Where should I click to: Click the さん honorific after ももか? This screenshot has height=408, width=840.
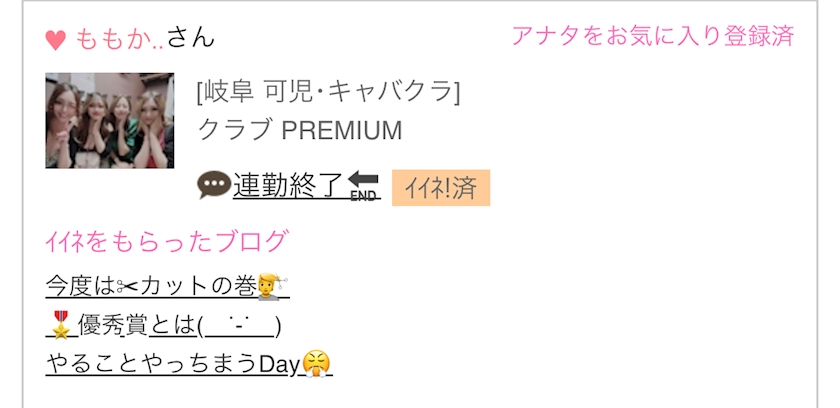click(190, 40)
